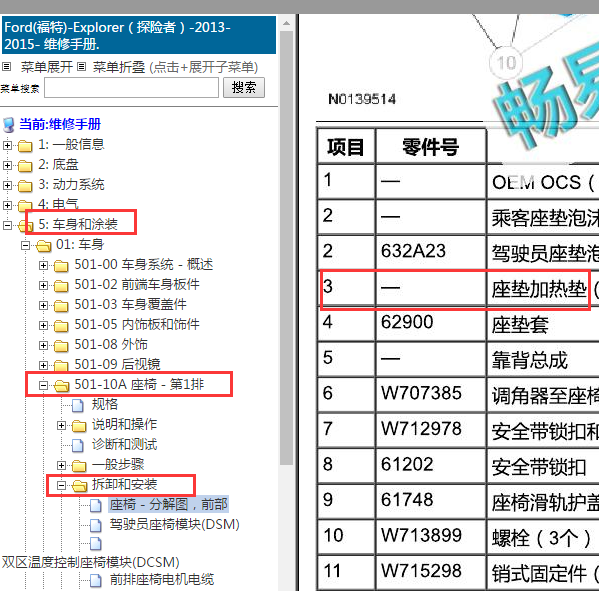Expand the 说明和操作 node
The width and height of the screenshot is (599, 591).
62,425
